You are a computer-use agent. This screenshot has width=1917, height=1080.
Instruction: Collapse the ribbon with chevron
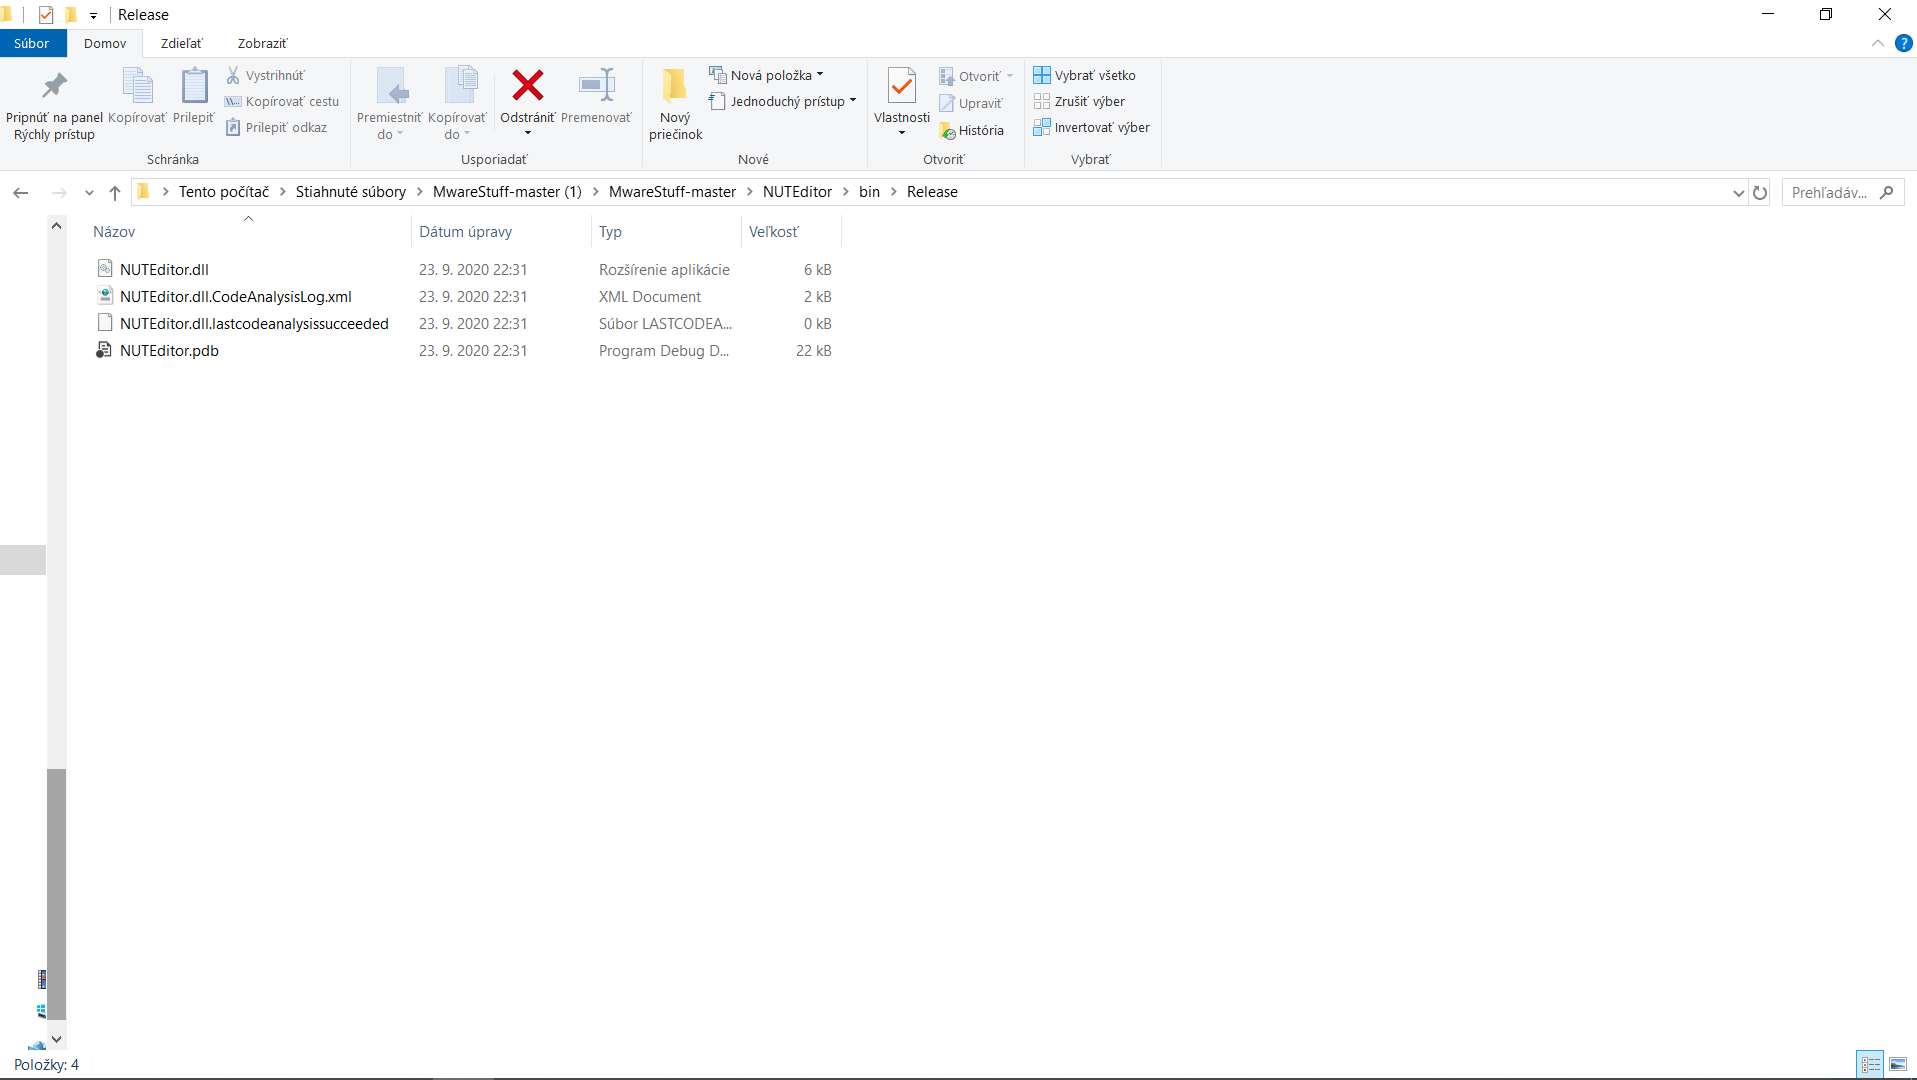(x=1878, y=43)
